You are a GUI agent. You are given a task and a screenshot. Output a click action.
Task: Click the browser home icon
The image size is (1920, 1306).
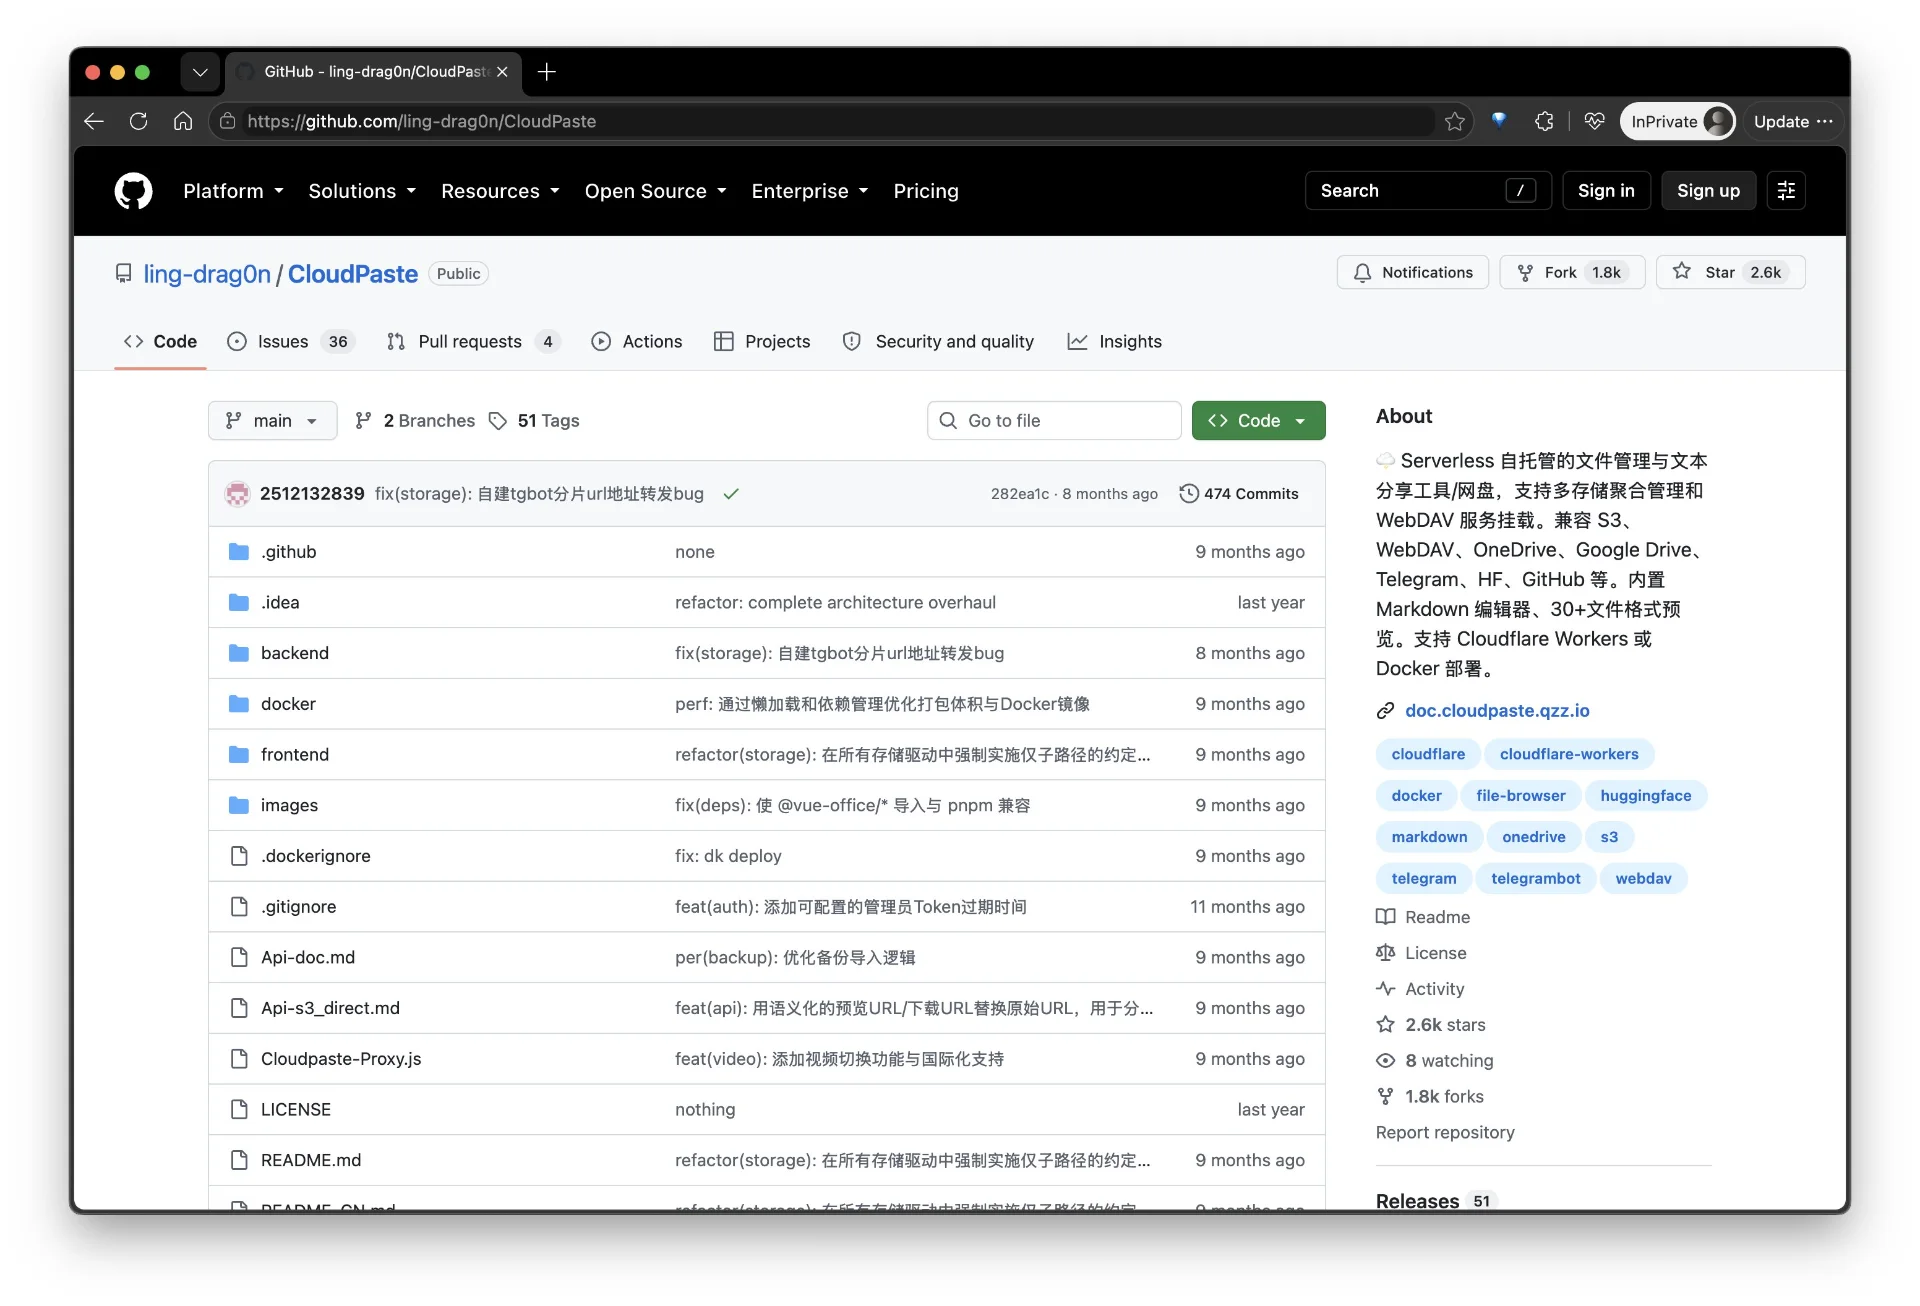click(182, 121)
